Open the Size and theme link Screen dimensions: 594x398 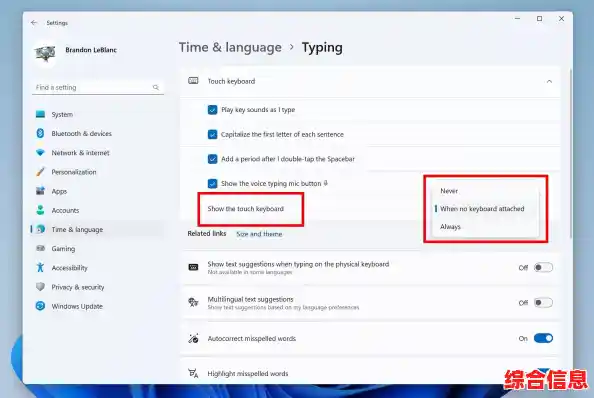click(259, 234)
